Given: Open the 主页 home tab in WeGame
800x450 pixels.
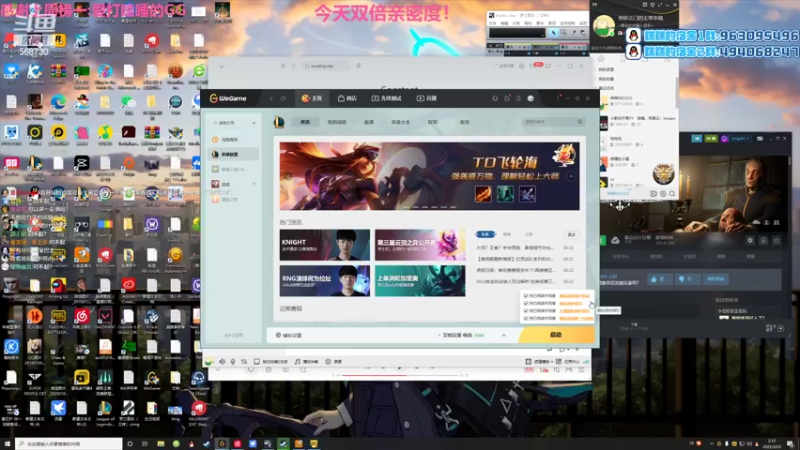Looking at the screenshot, I should (x=312, y=98).
